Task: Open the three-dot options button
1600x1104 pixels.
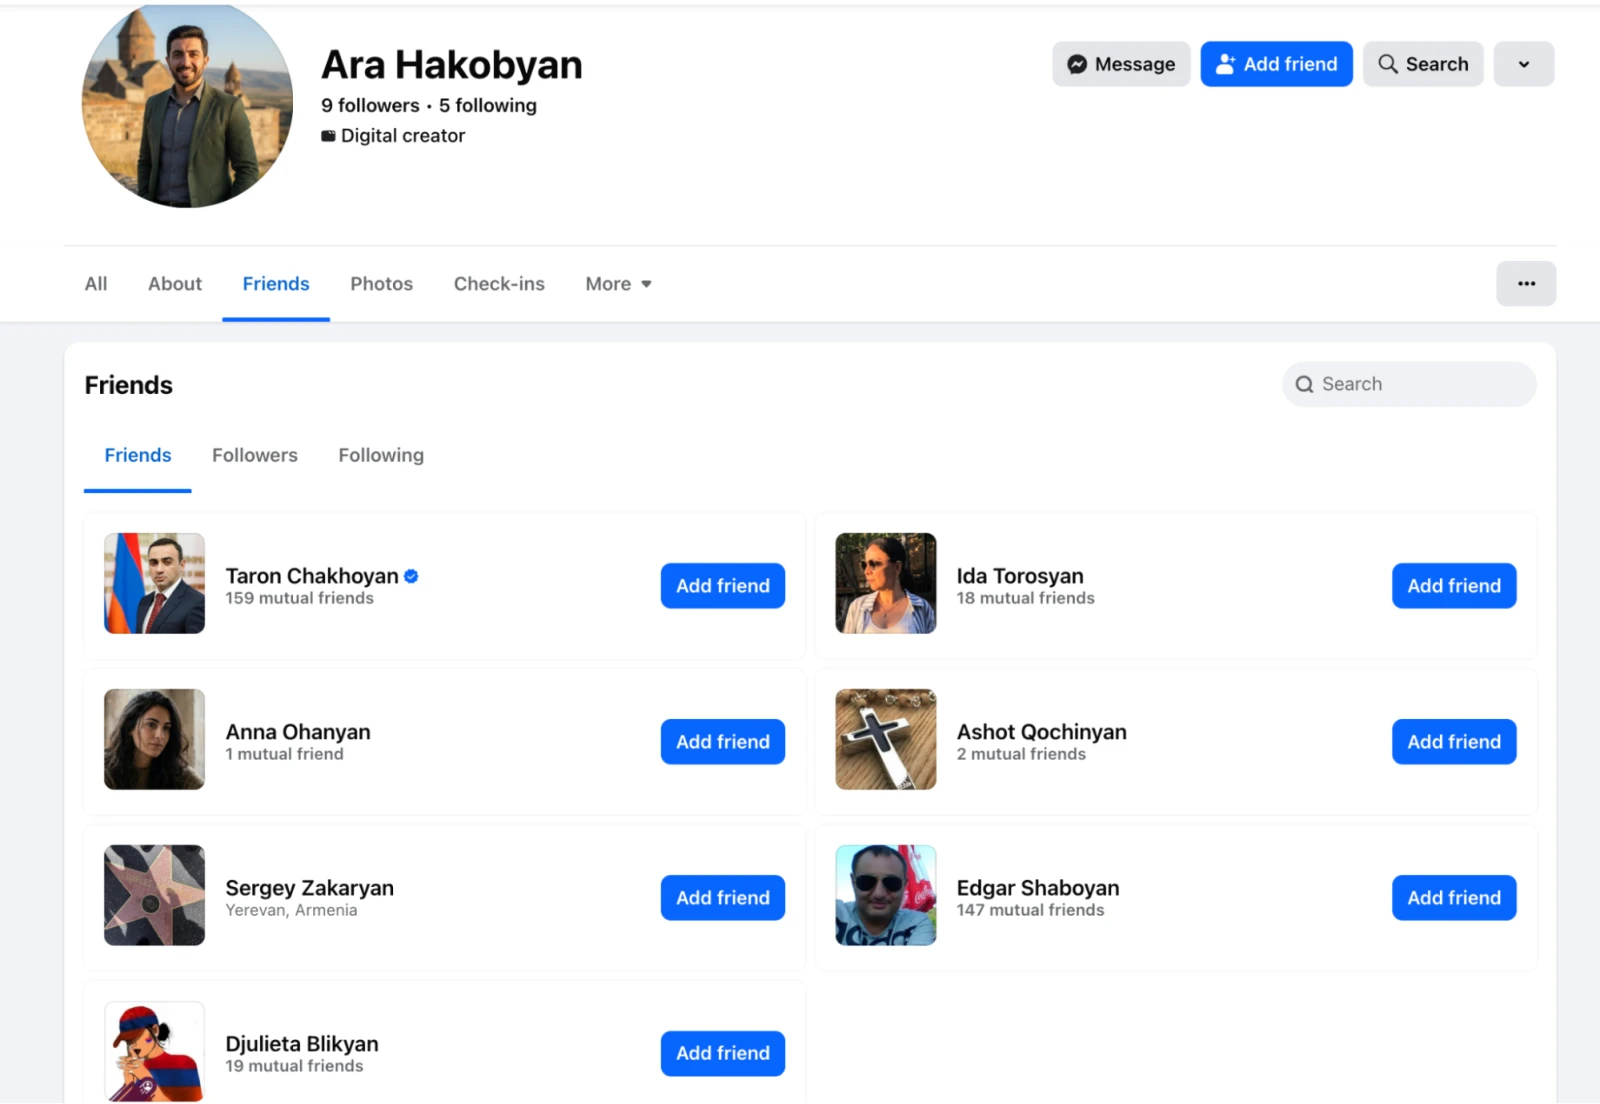Action: pos(1526,284)
